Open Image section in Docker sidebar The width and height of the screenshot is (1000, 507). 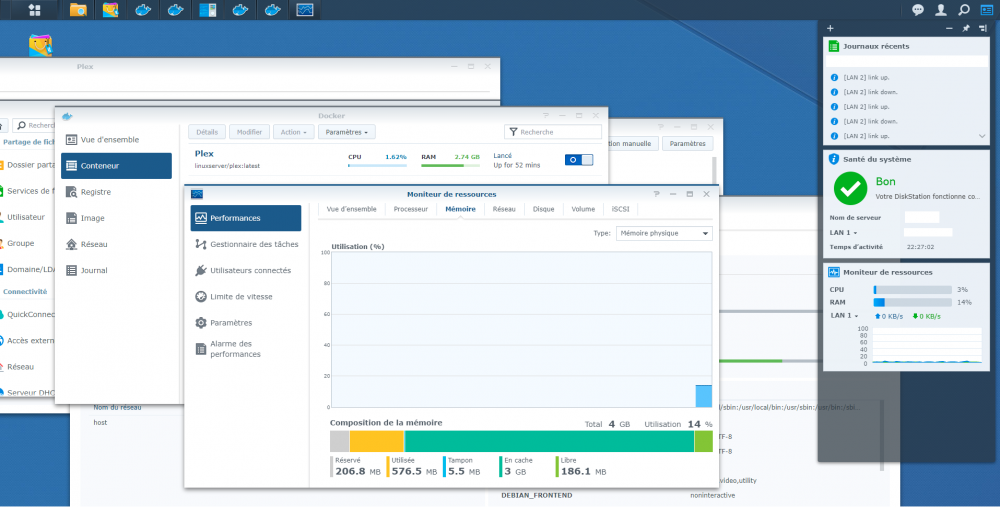[93, 218]
